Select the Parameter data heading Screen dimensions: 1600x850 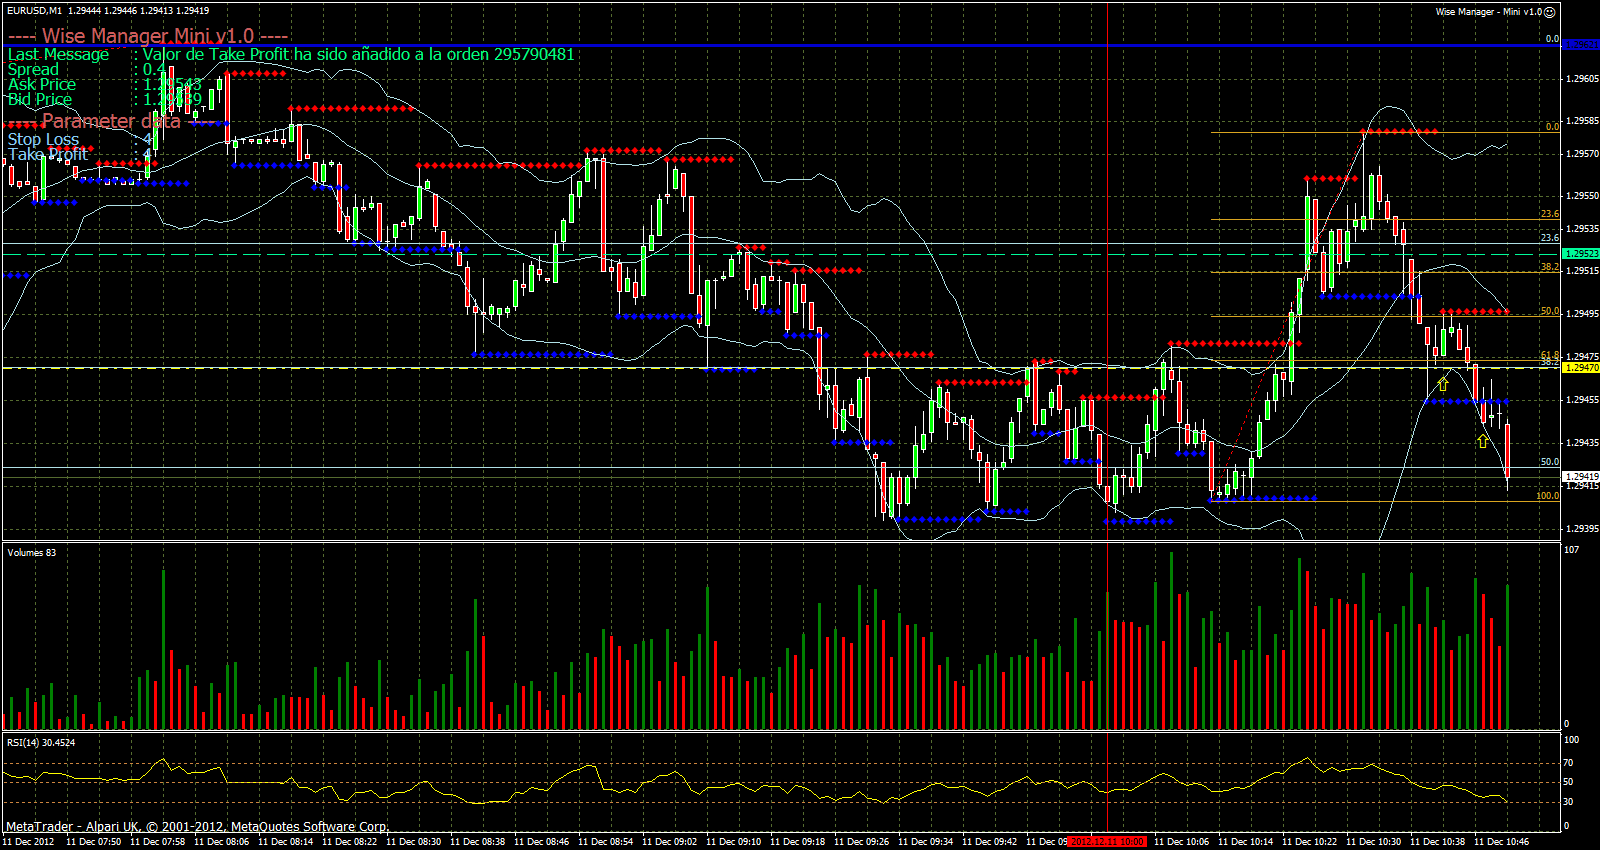[x=111, y=121]
